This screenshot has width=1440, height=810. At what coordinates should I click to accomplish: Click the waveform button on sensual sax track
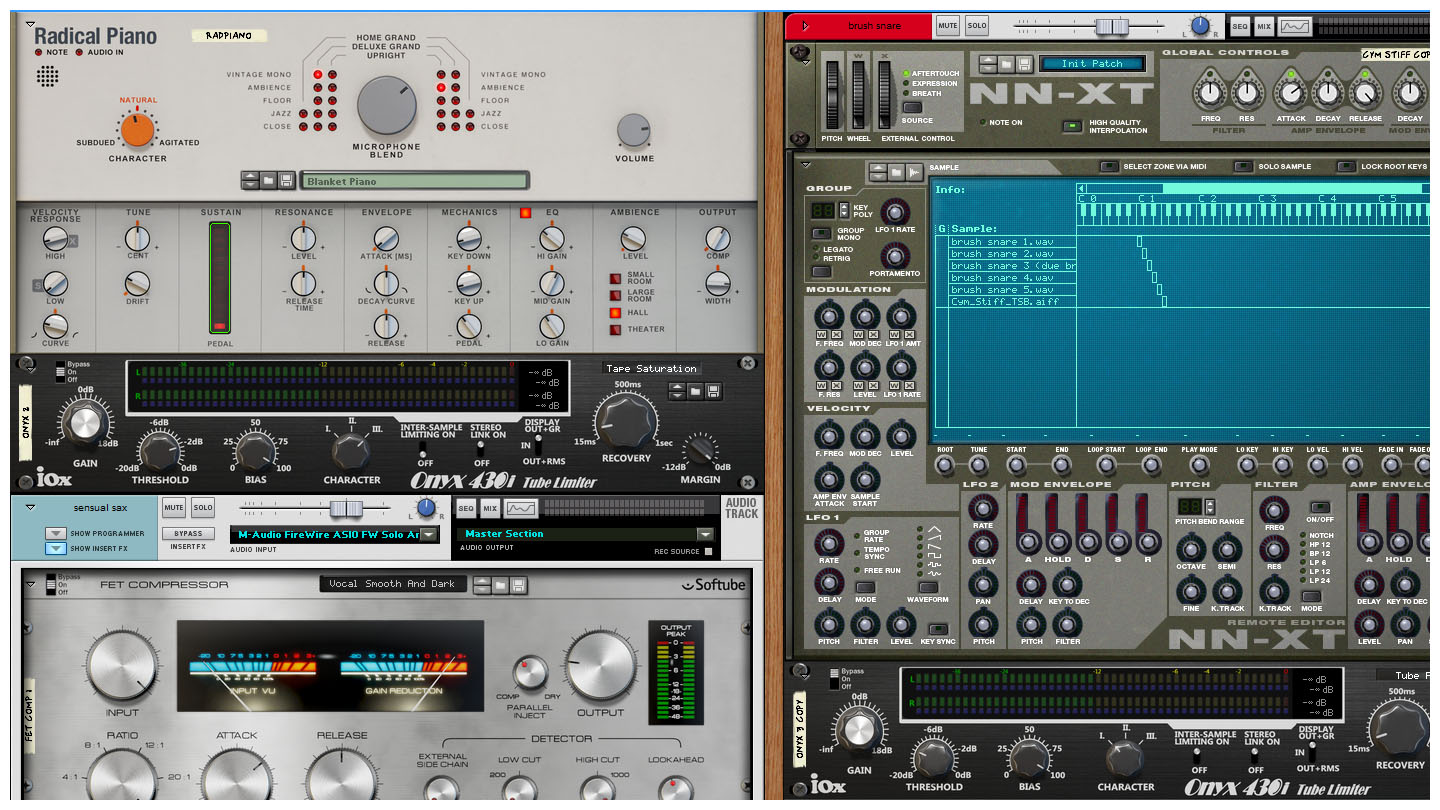[521, 508]
